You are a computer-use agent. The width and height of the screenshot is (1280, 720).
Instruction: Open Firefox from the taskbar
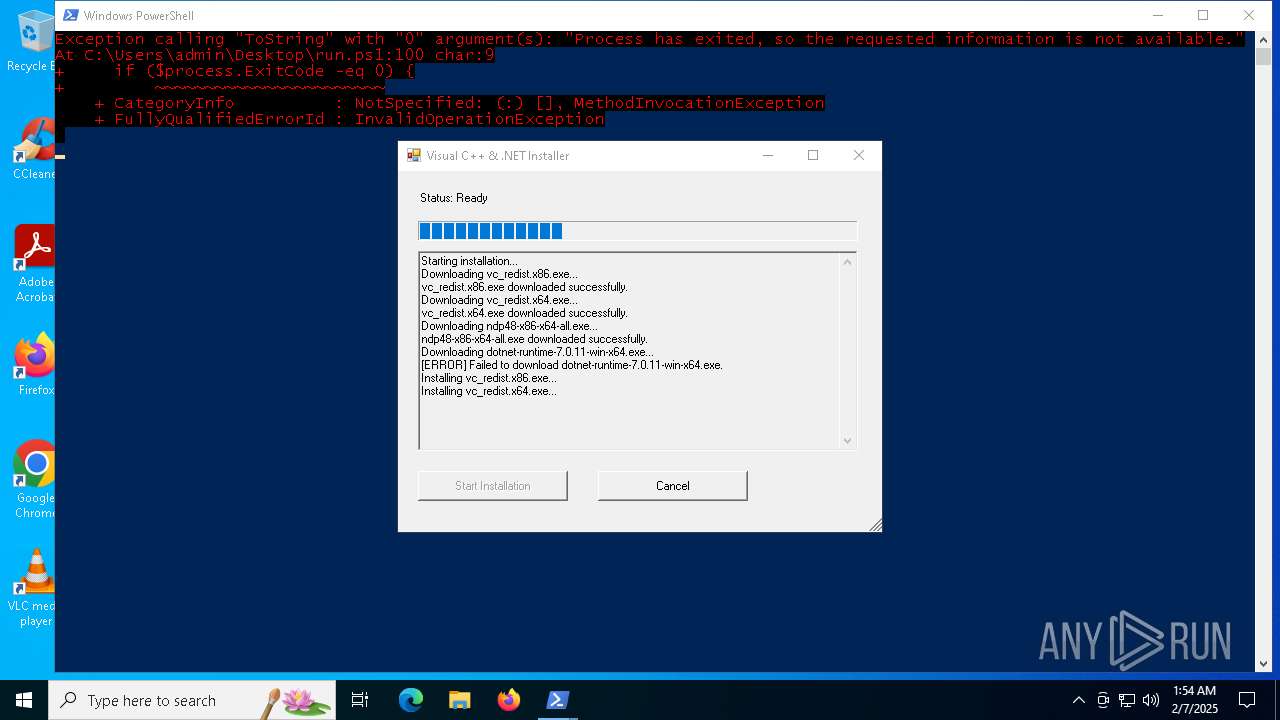tap(509, 700)
